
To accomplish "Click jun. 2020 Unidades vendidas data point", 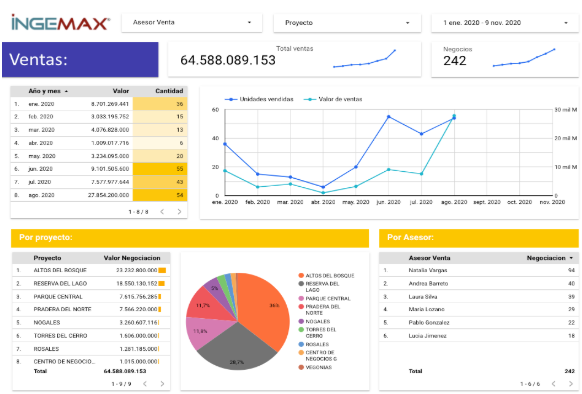I will point(389,117).
